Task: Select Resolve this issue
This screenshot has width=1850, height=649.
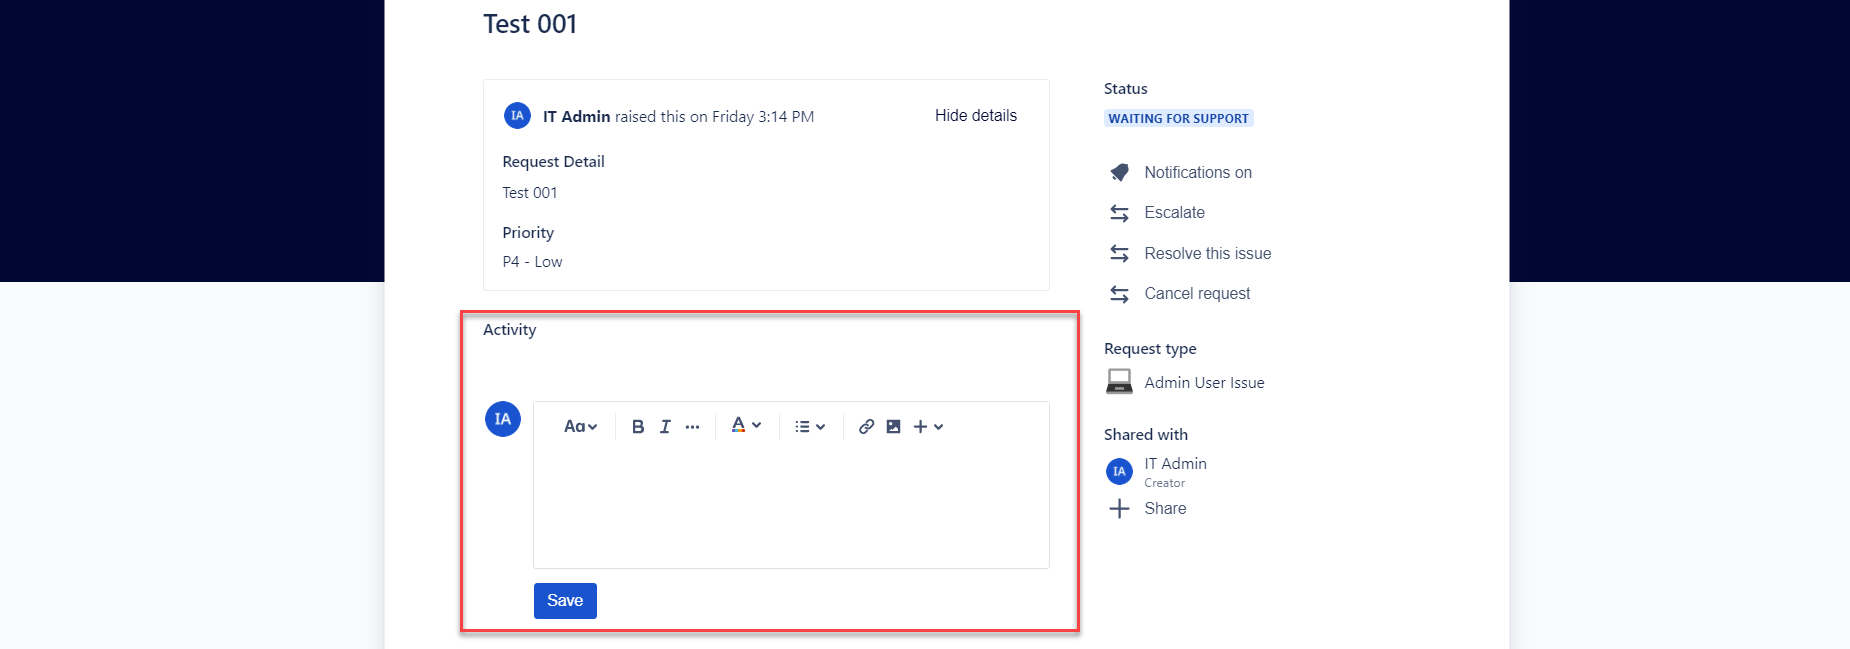Action: 1208,254
